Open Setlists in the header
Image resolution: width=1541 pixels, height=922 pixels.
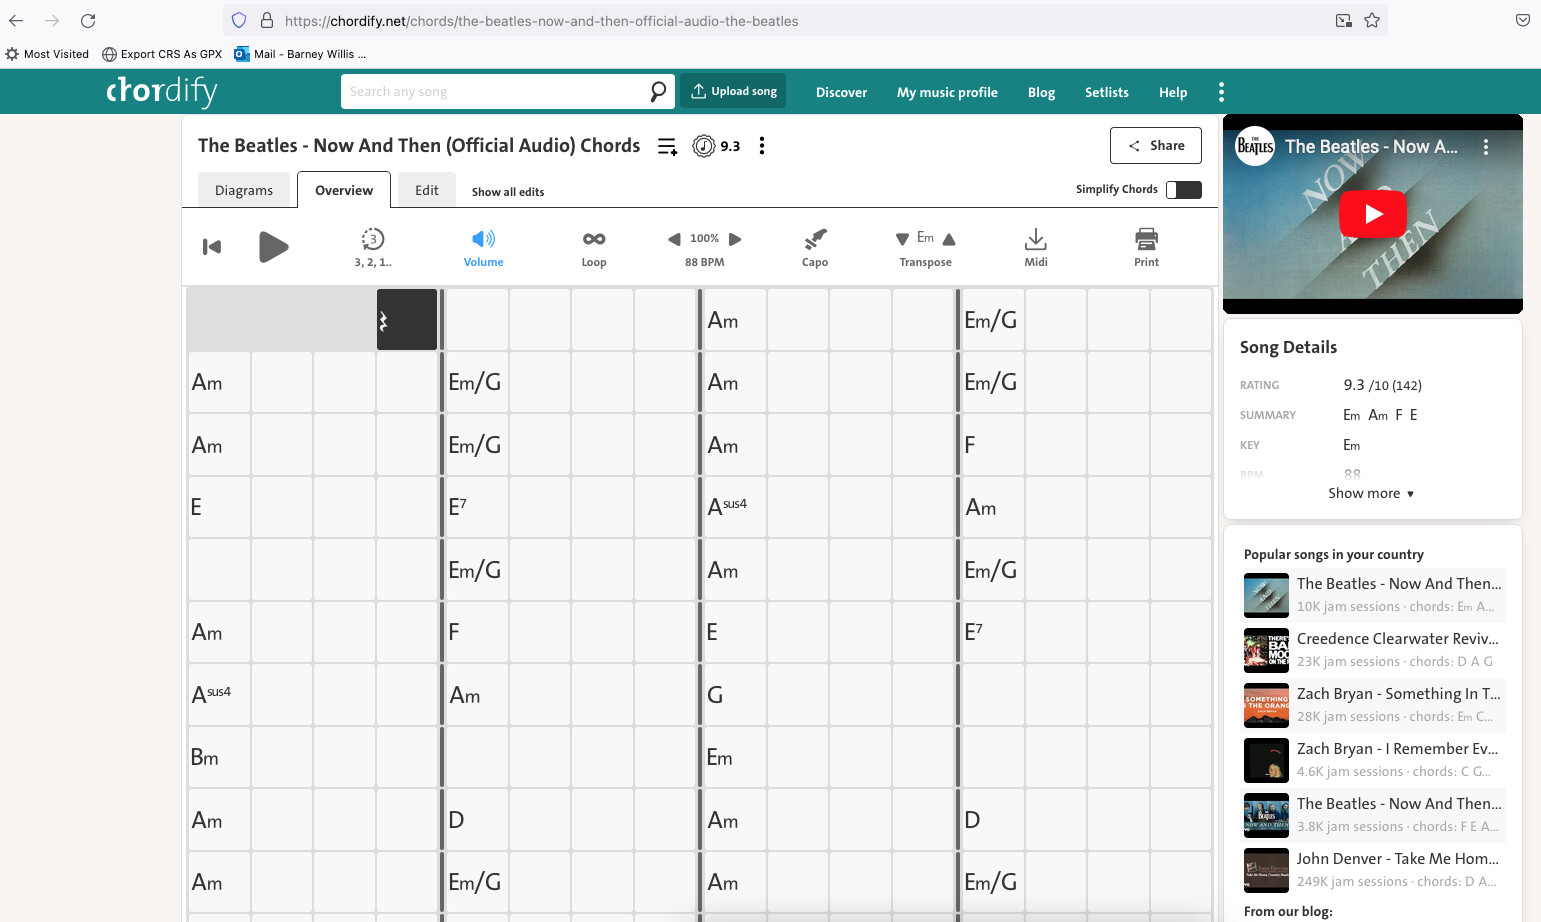[x=1106, y=92]
